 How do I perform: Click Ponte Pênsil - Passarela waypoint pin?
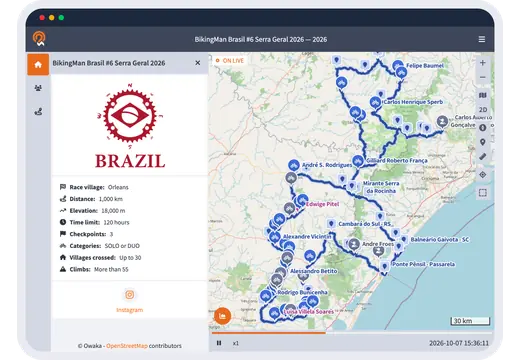coord(385,266)
